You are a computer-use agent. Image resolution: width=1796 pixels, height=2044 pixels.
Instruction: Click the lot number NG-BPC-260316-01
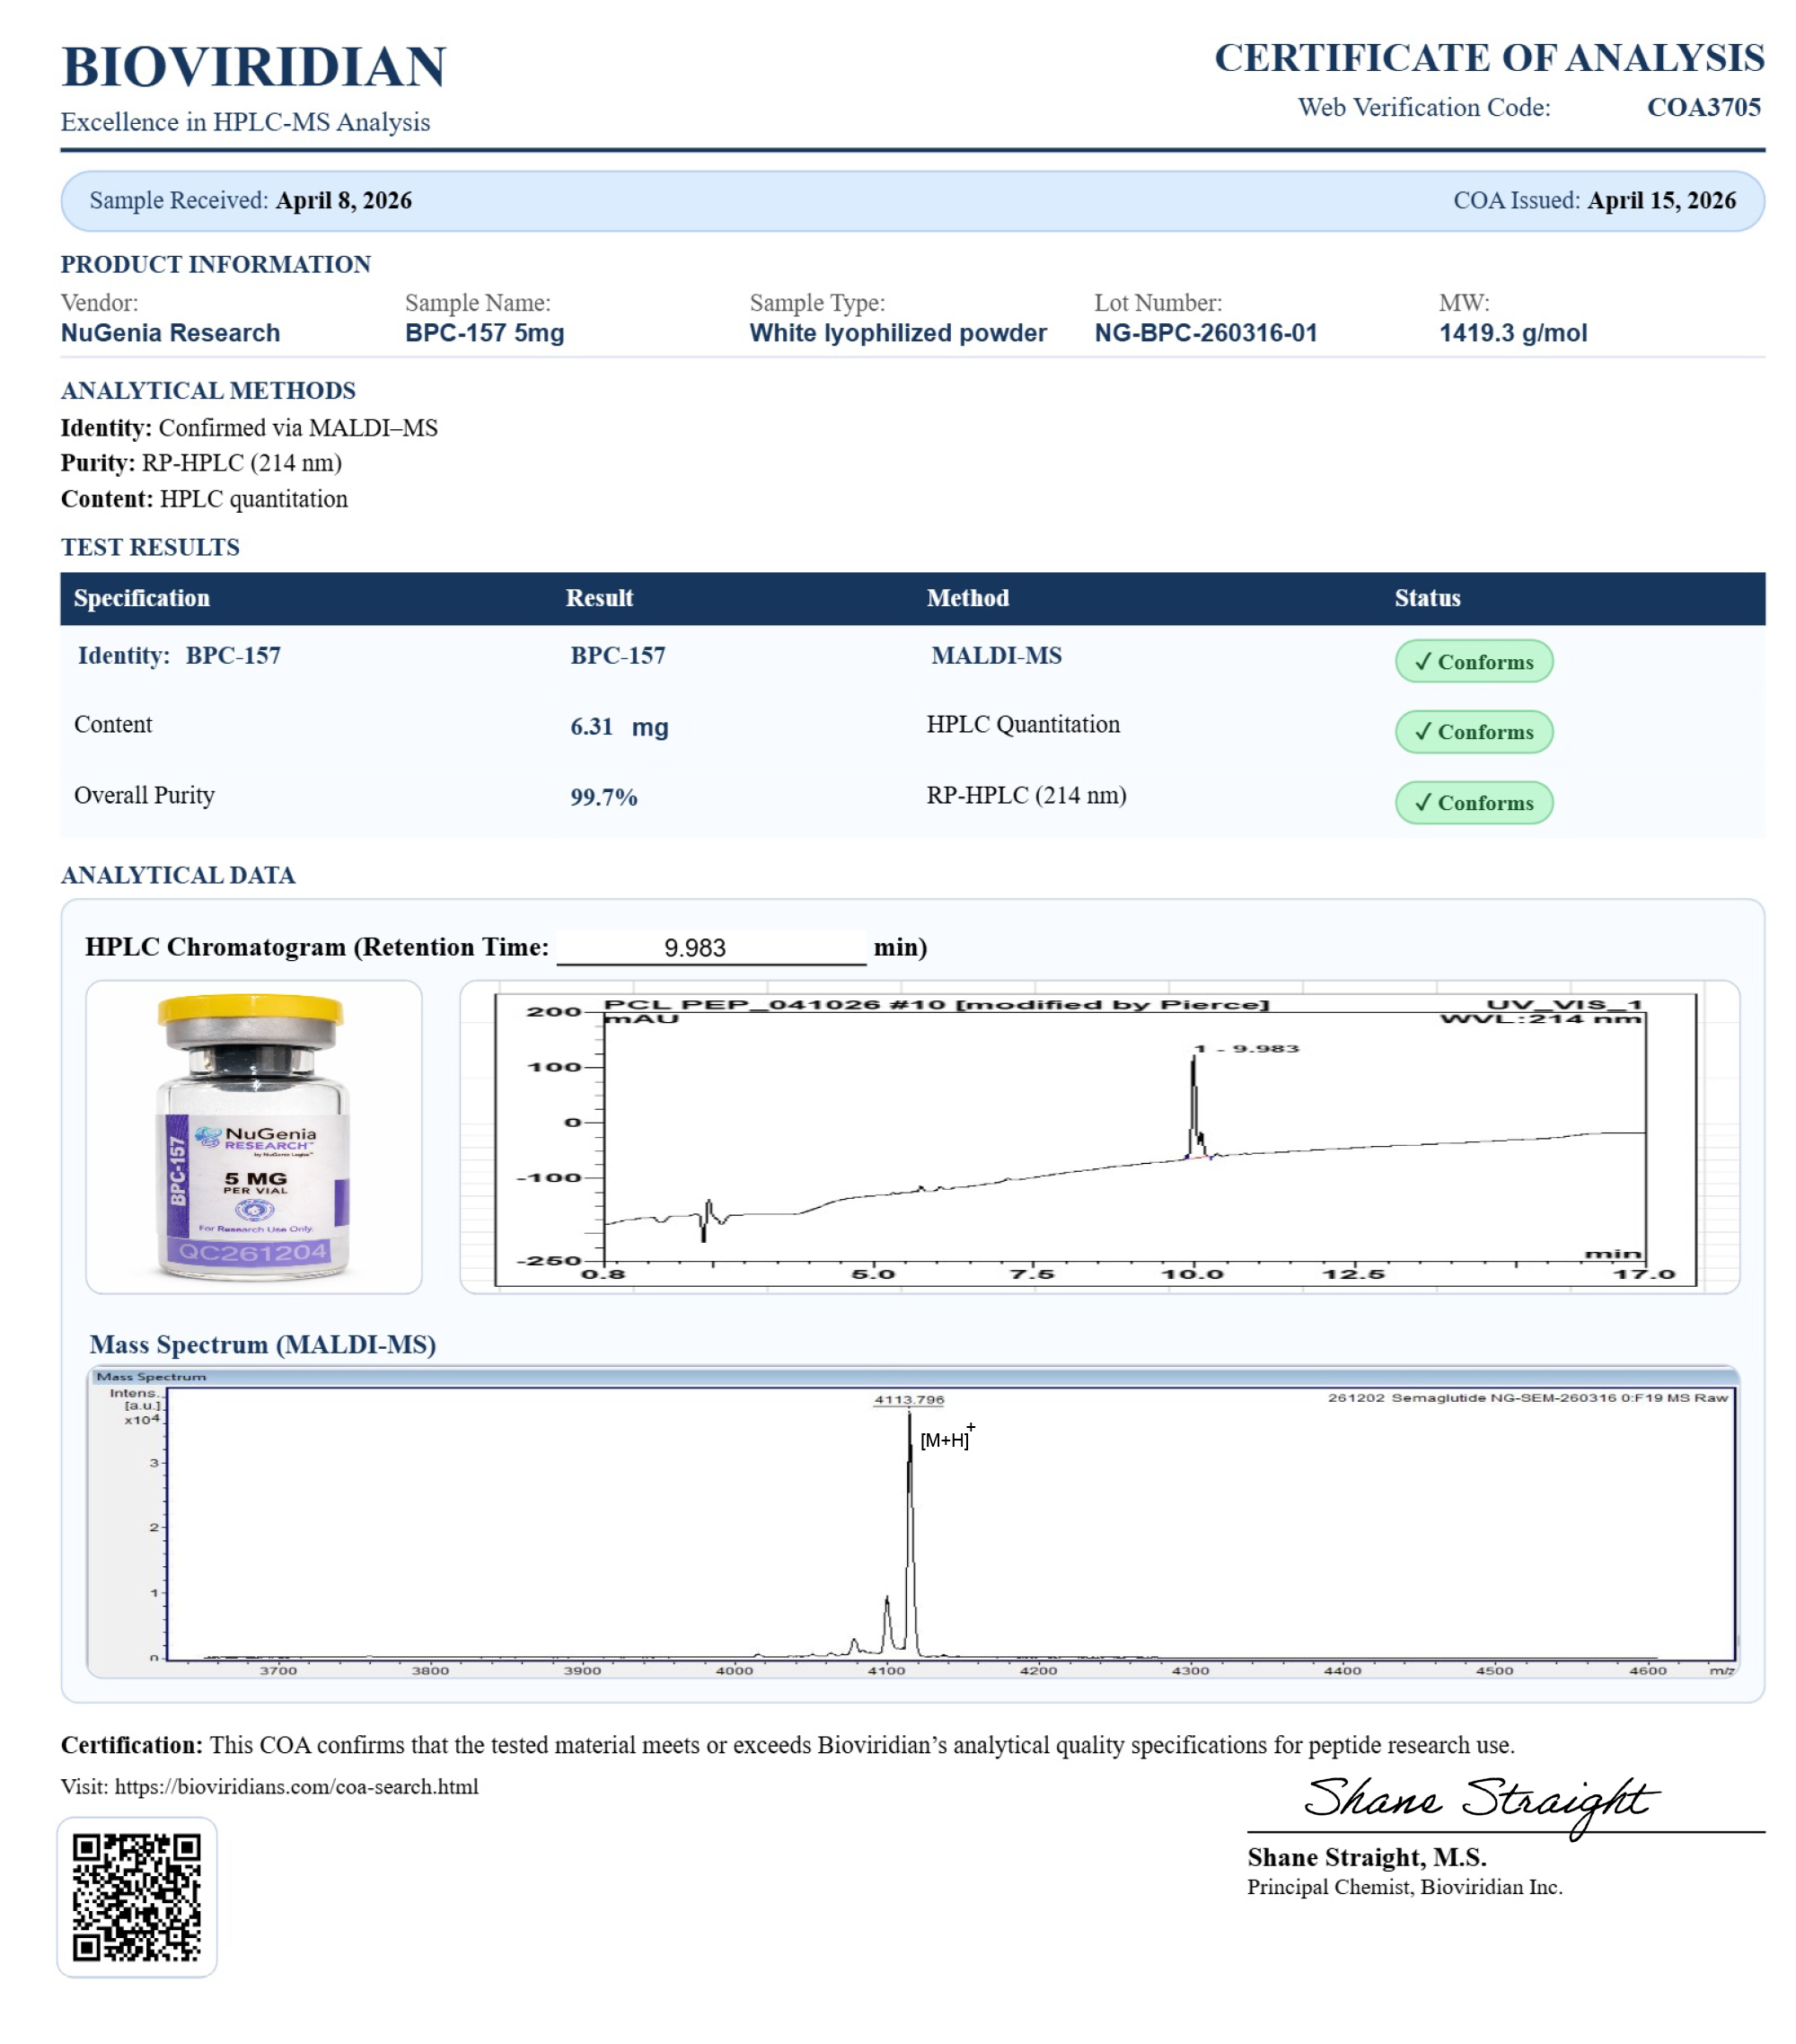(1205, 333)
